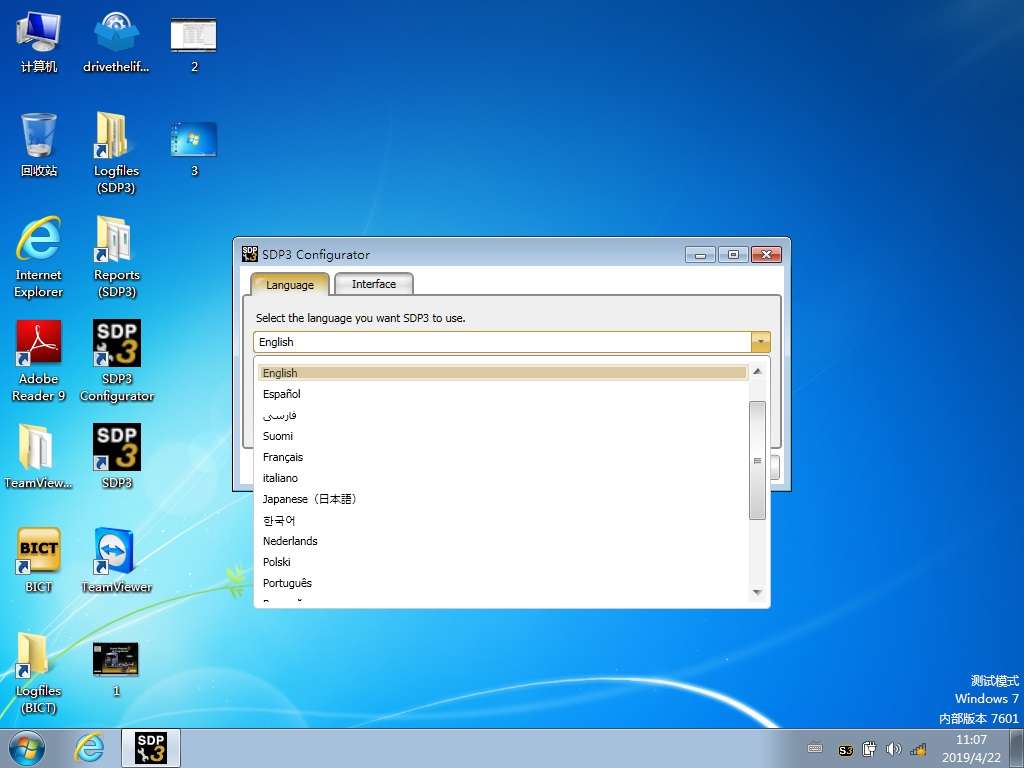Choose Japanese (日本語) in the language list
Viewport: 1024px width, 768px height.
(x=502, y=499)
